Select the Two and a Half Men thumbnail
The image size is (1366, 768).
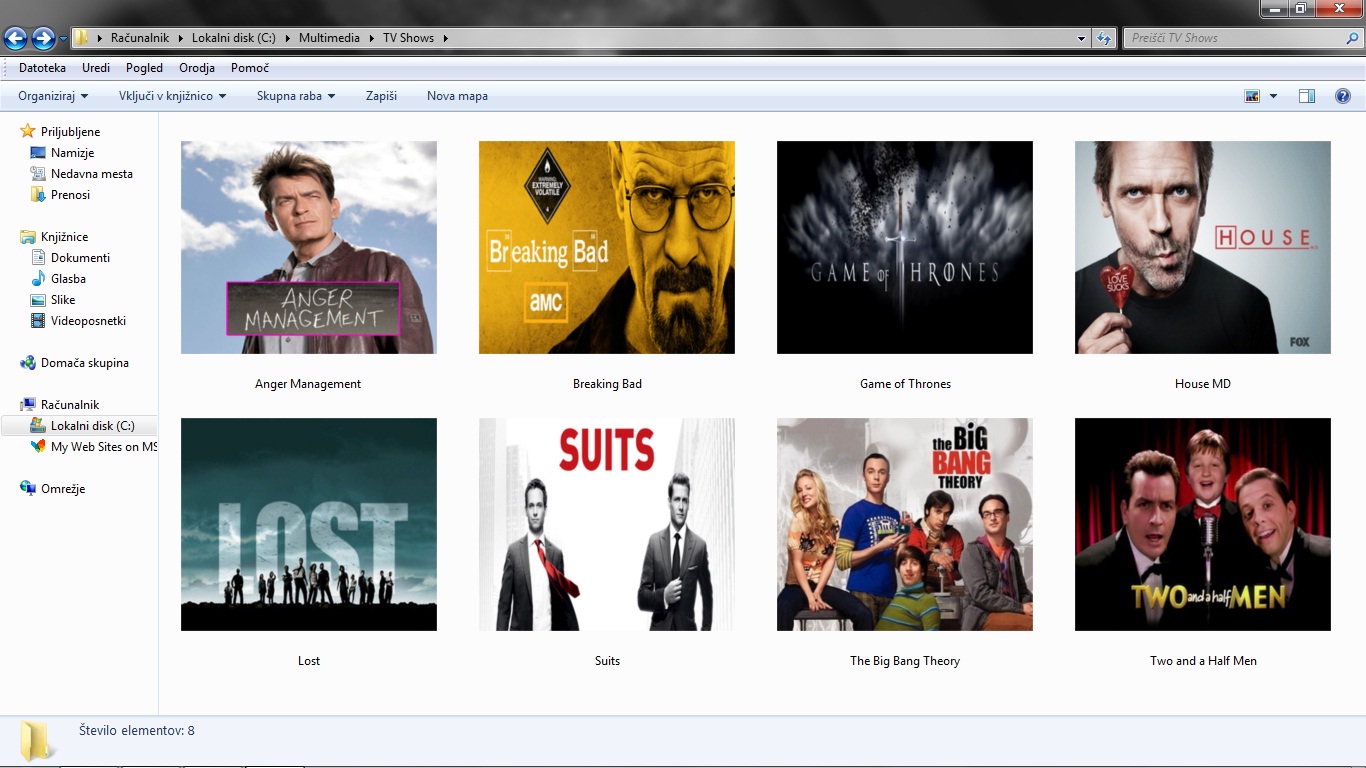coord(1203,524)
